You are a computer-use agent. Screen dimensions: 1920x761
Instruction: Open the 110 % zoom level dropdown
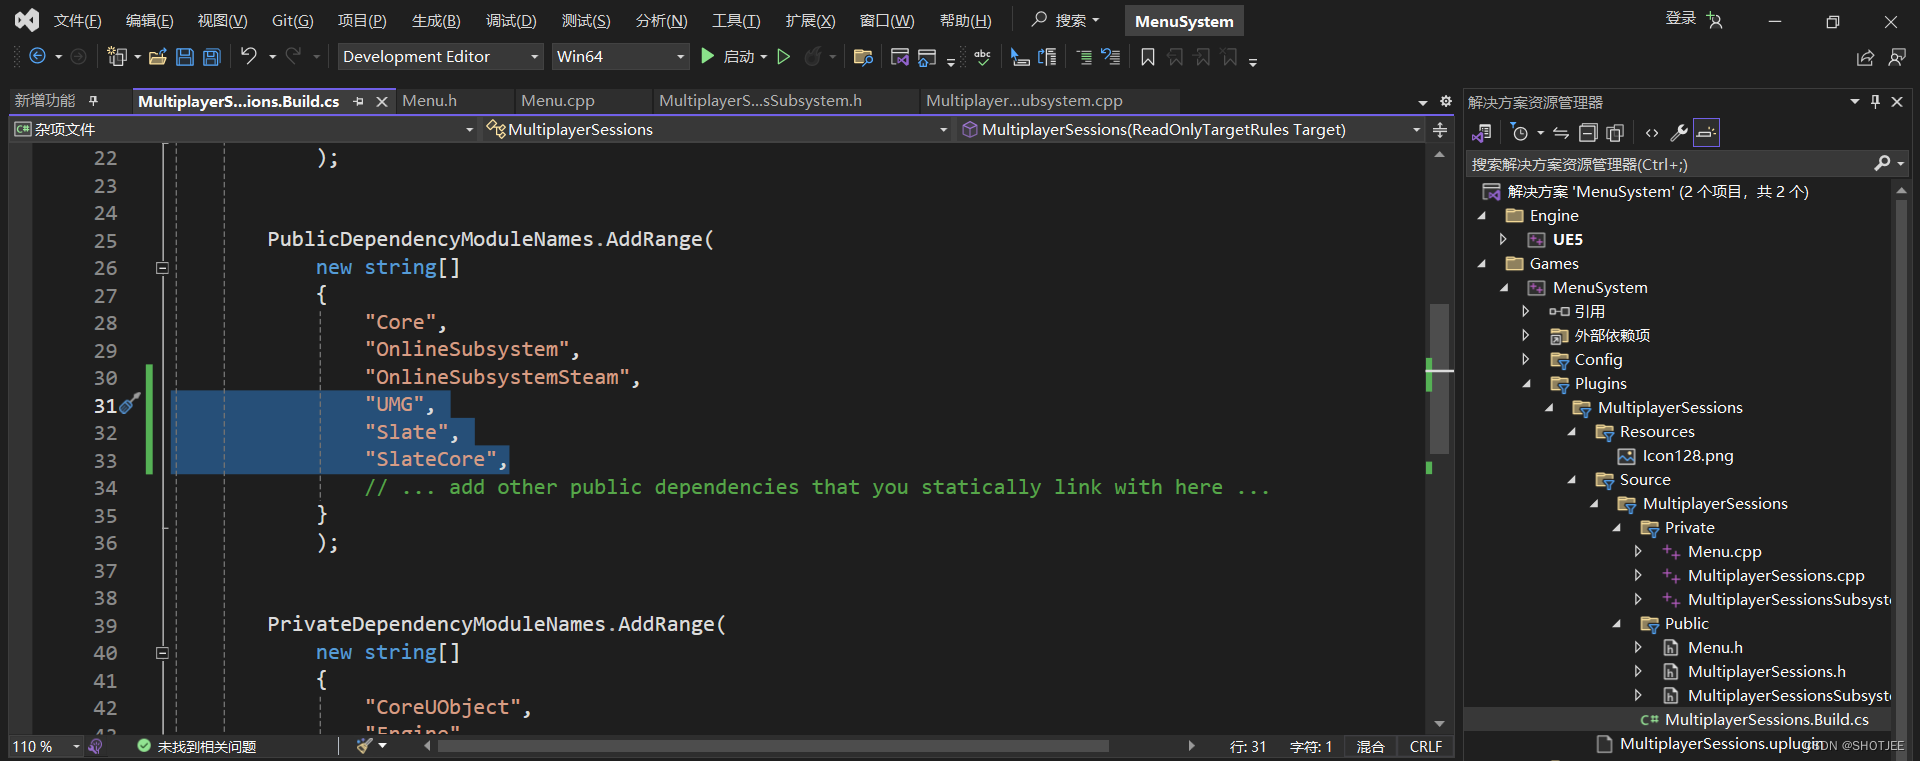coord(46,747)
